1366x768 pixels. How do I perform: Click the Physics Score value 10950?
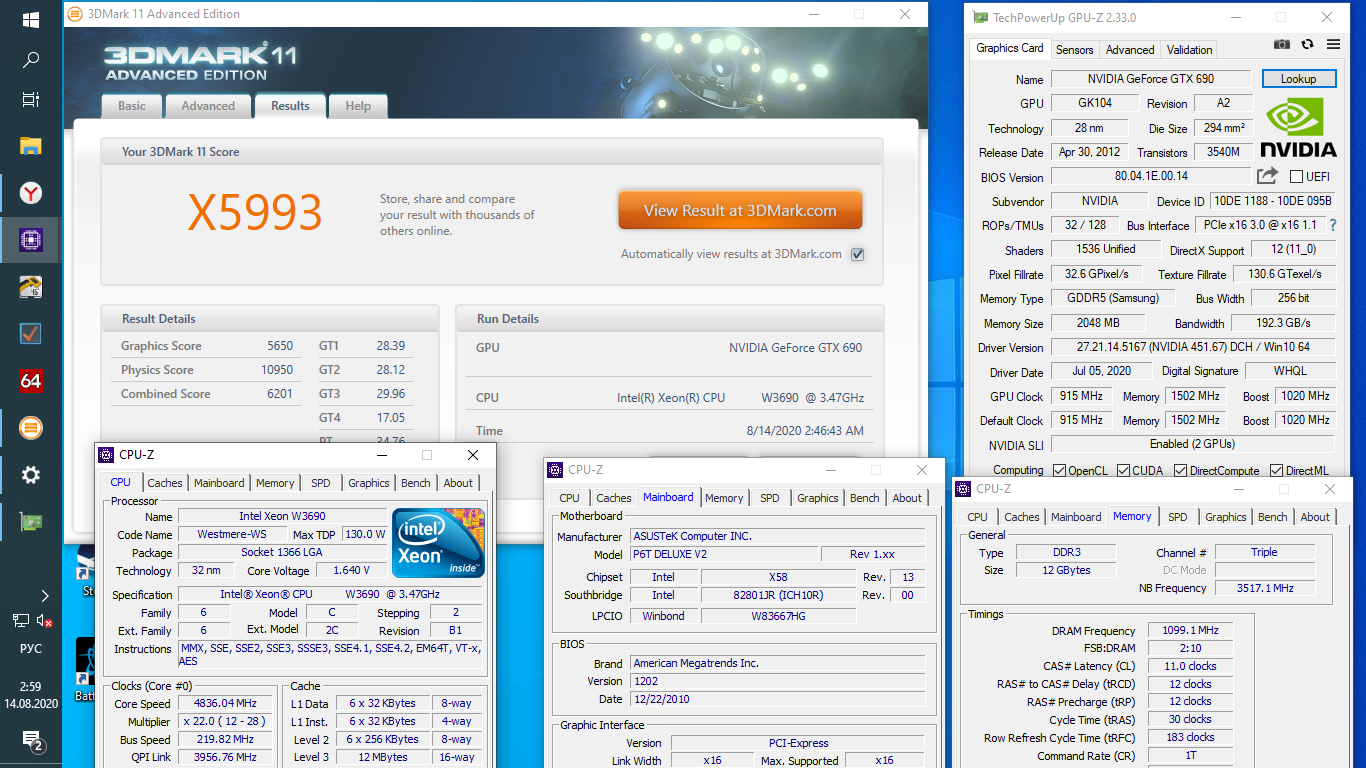[277, 370]
